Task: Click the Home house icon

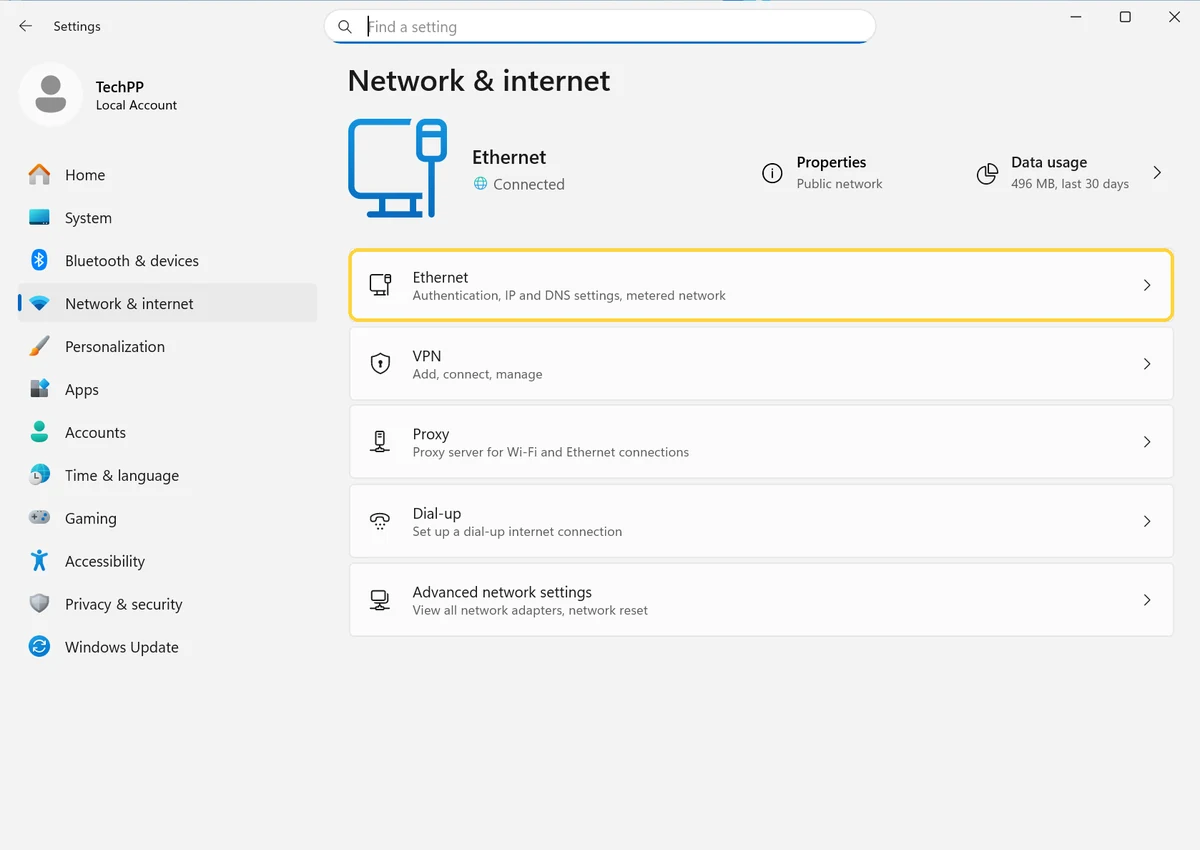Action: point(39,174)
